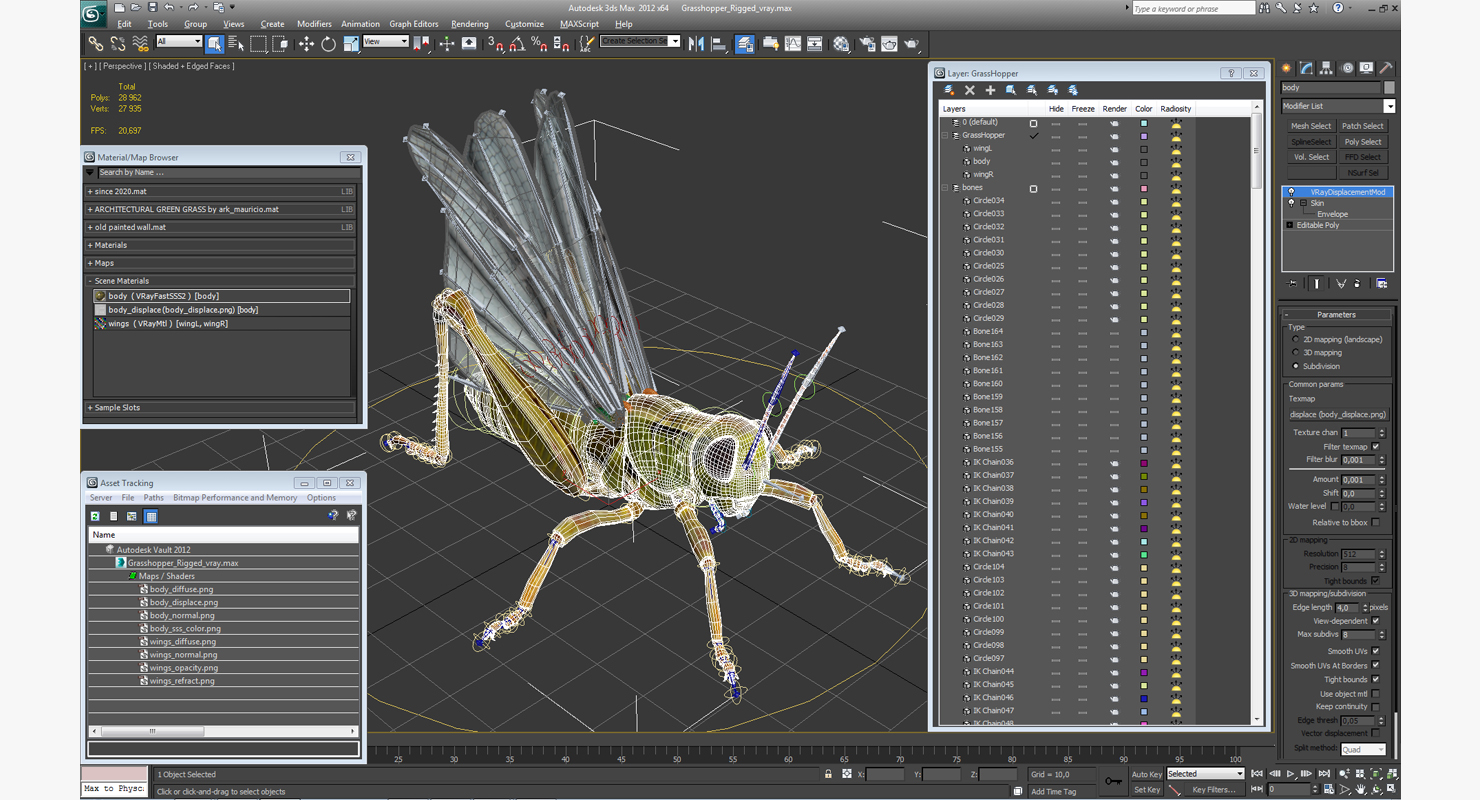Click the Mirror tool icon

click(x=696, y=43)
